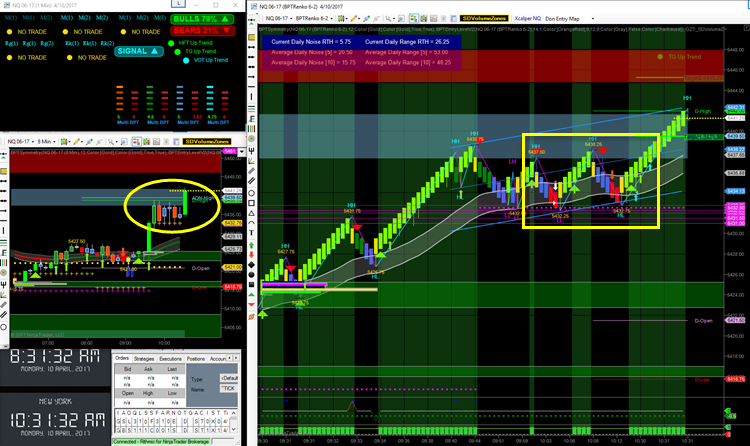
Task: Select the text T tool in the Renko chart side toolbar
Action: [252, 233]
